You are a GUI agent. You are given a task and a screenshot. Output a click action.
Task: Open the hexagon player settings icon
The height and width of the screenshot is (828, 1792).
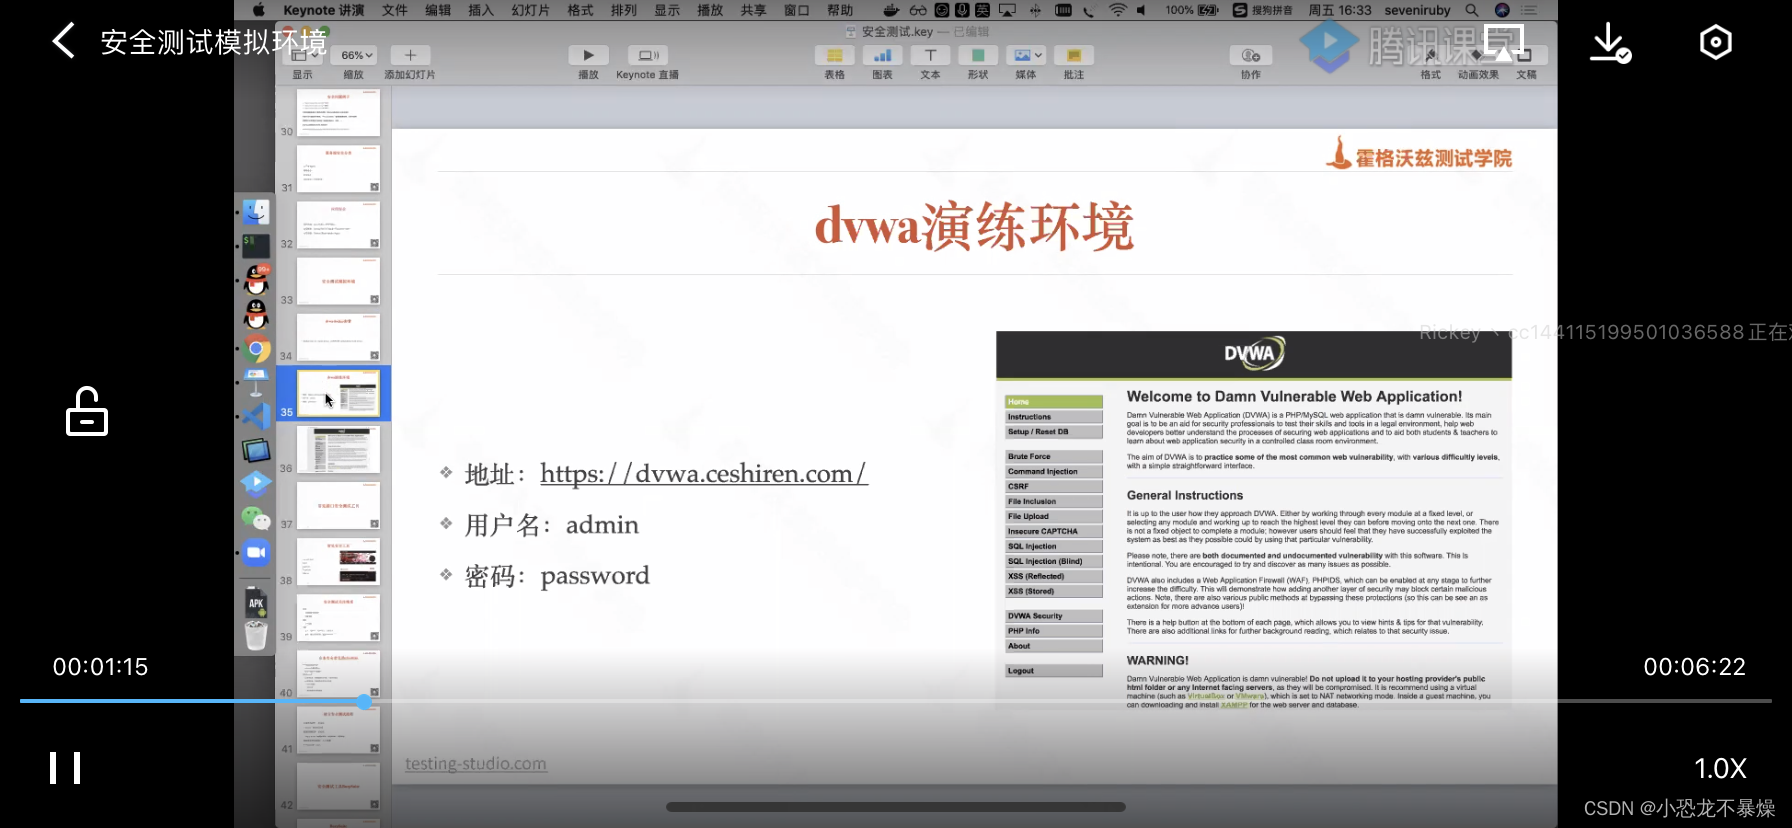1716,42
